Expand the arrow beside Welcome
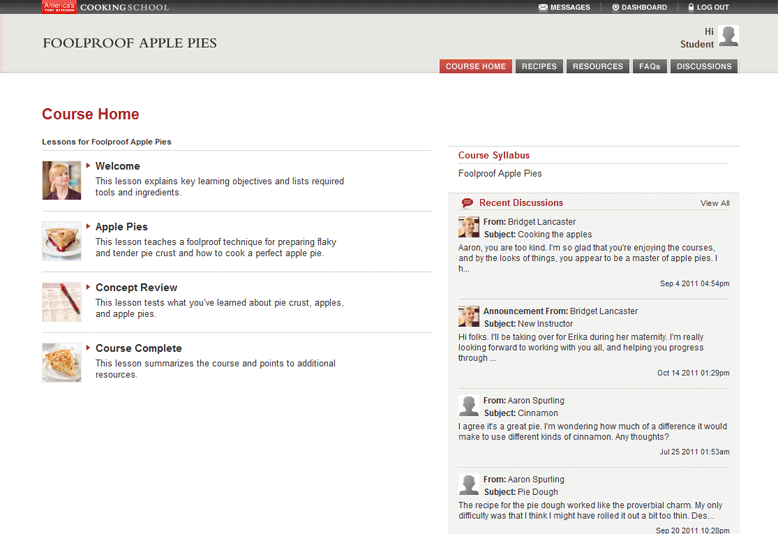 (88, 165)
